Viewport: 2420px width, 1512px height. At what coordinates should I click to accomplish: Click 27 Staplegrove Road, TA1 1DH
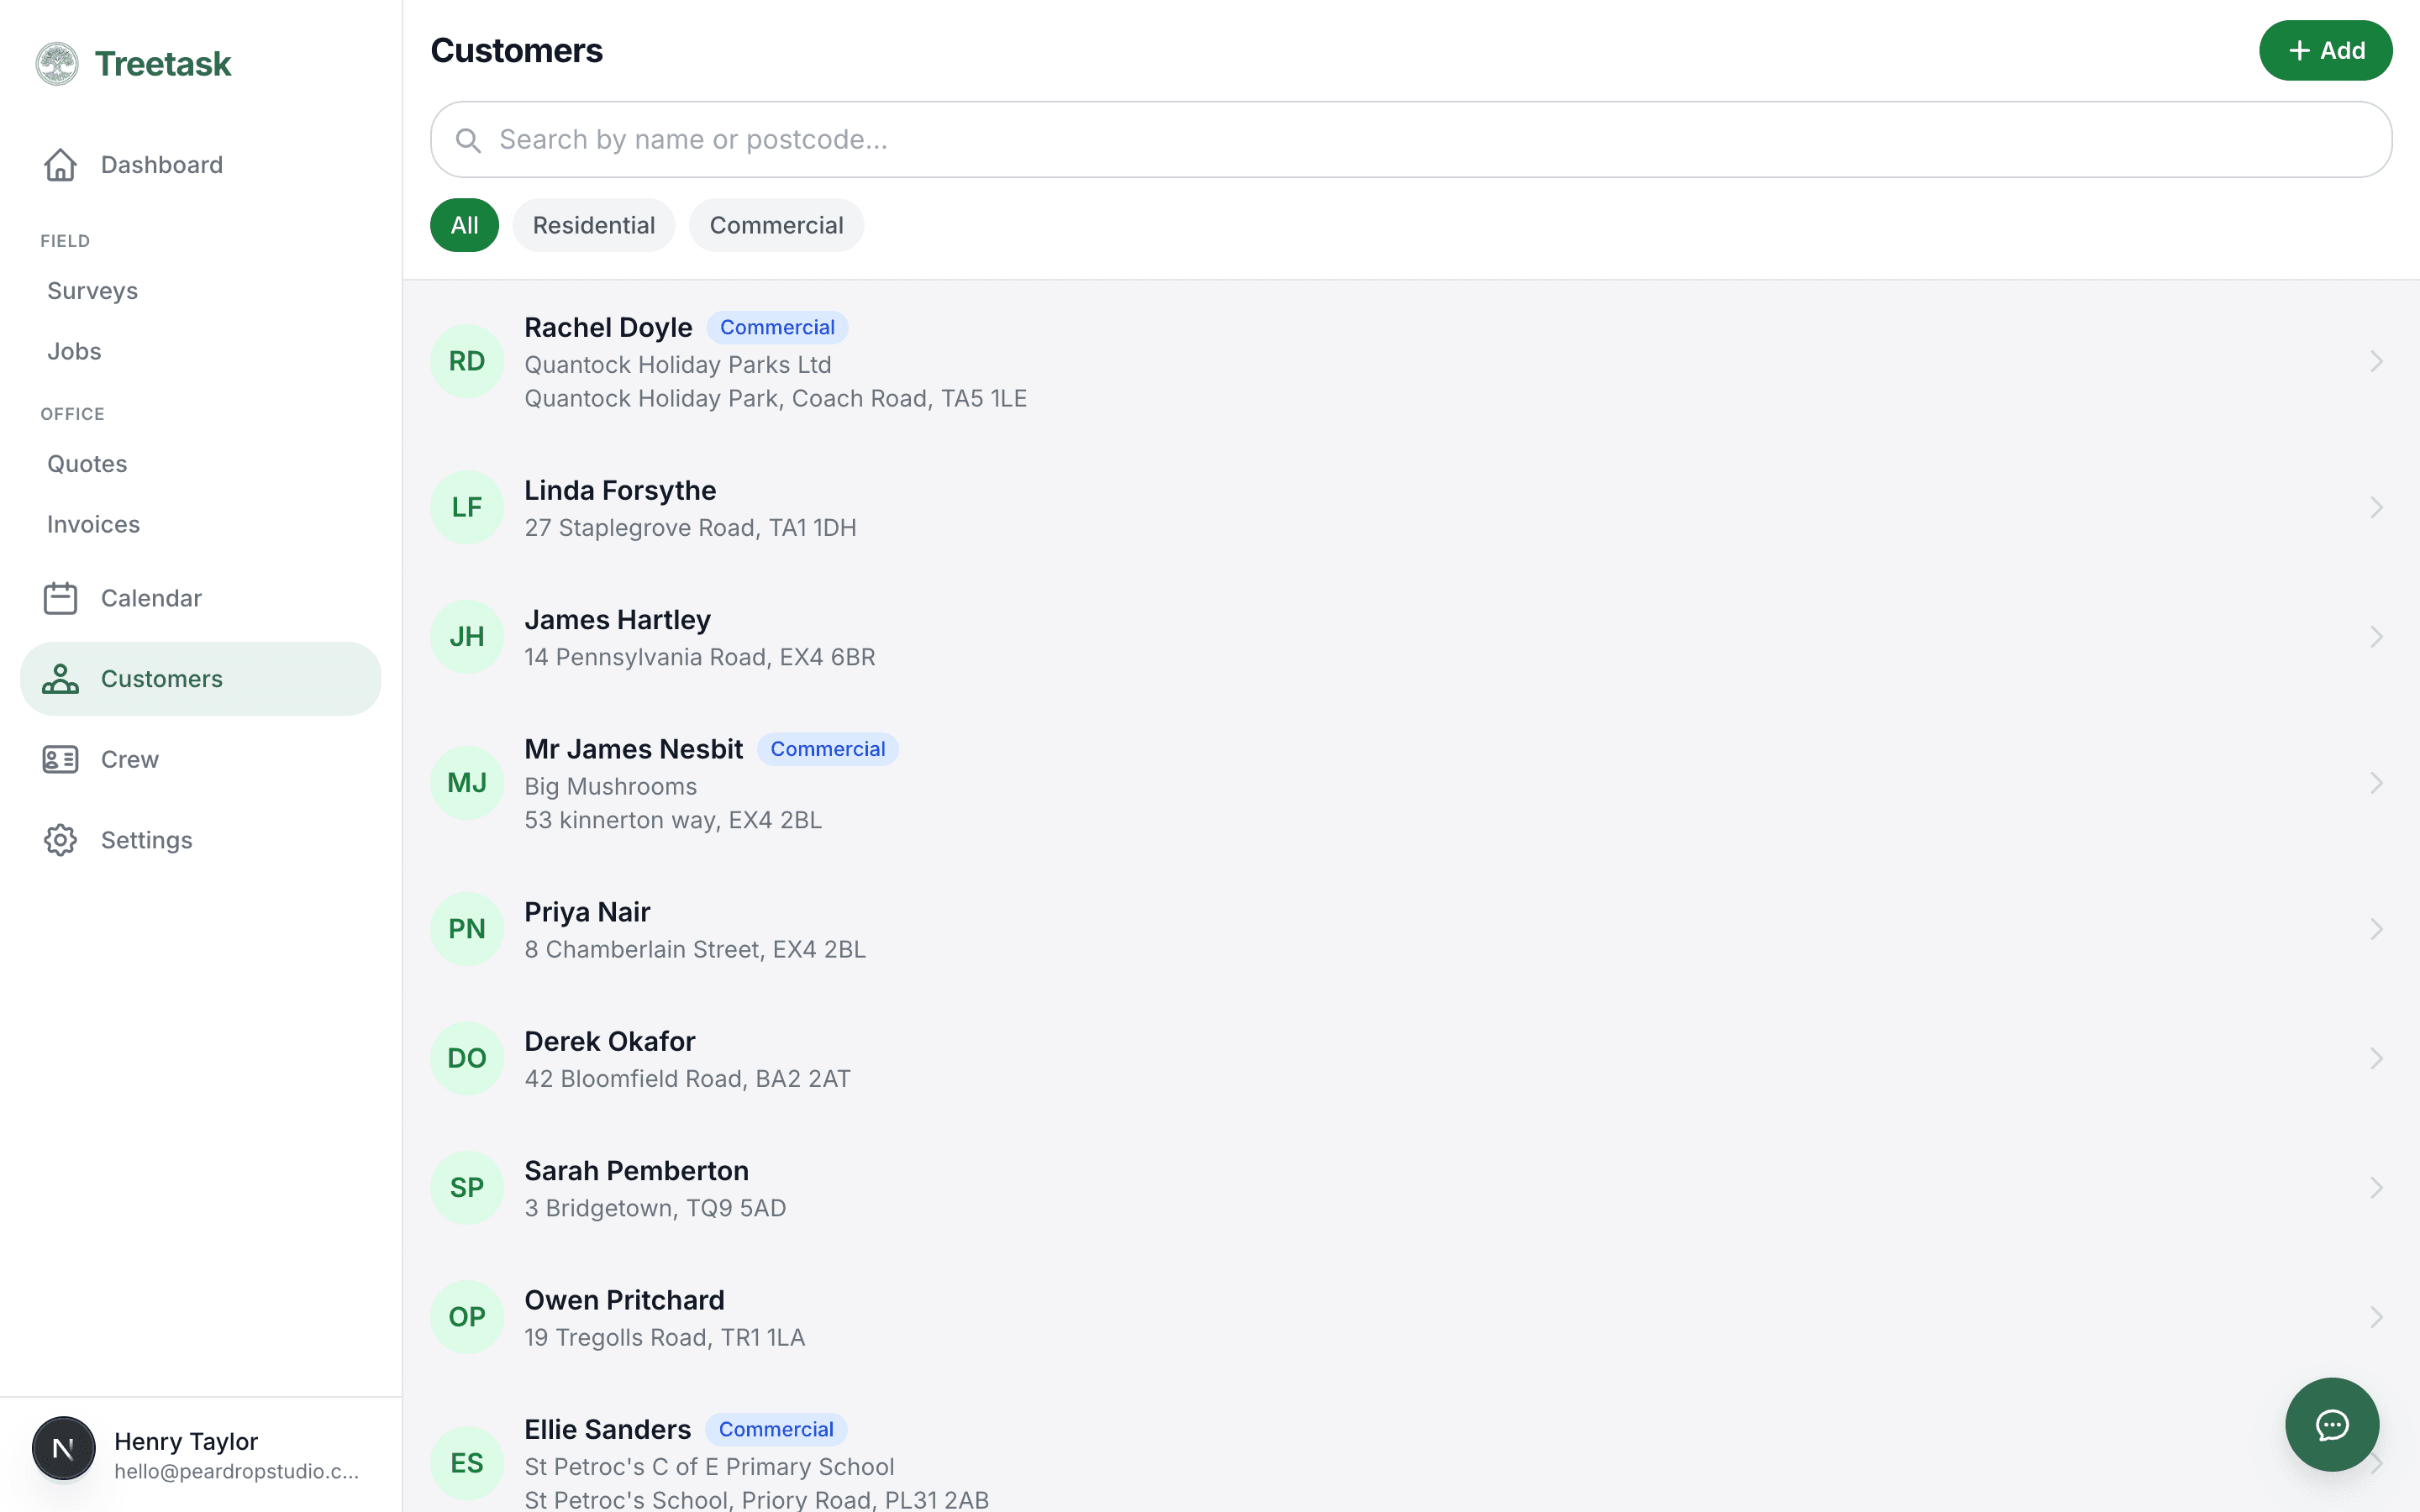[690, 528]
